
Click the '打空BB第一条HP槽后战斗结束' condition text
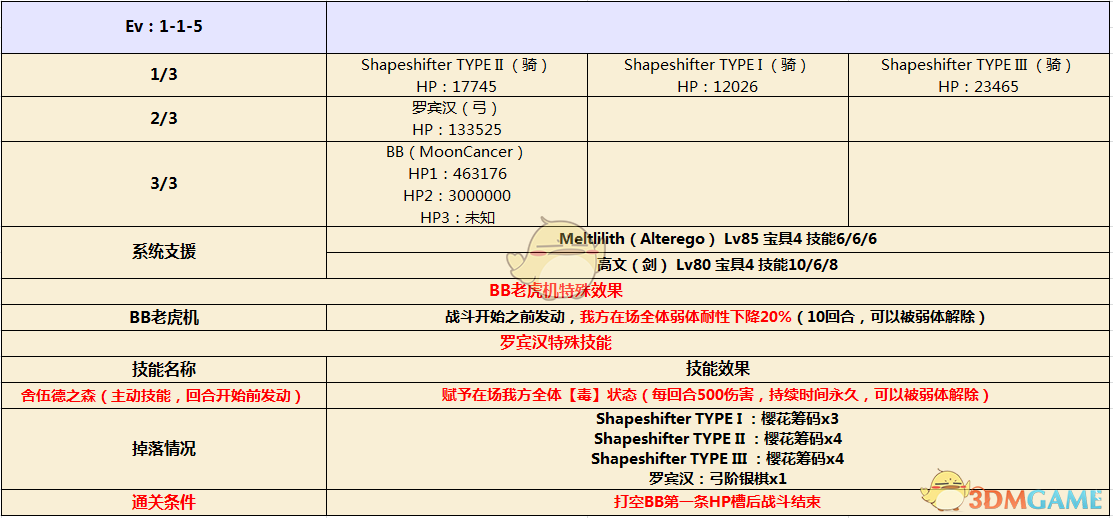[x=718, y=502]
